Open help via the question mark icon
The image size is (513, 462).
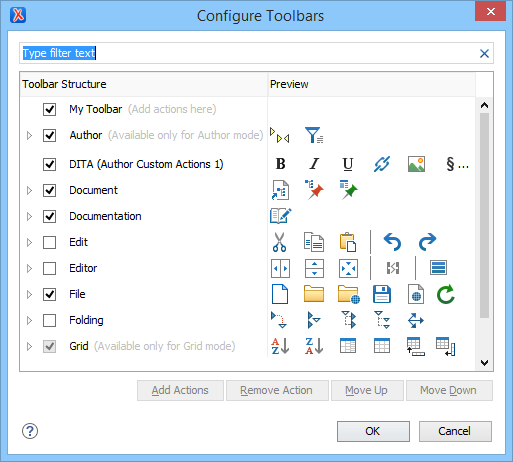coord(30,431)
